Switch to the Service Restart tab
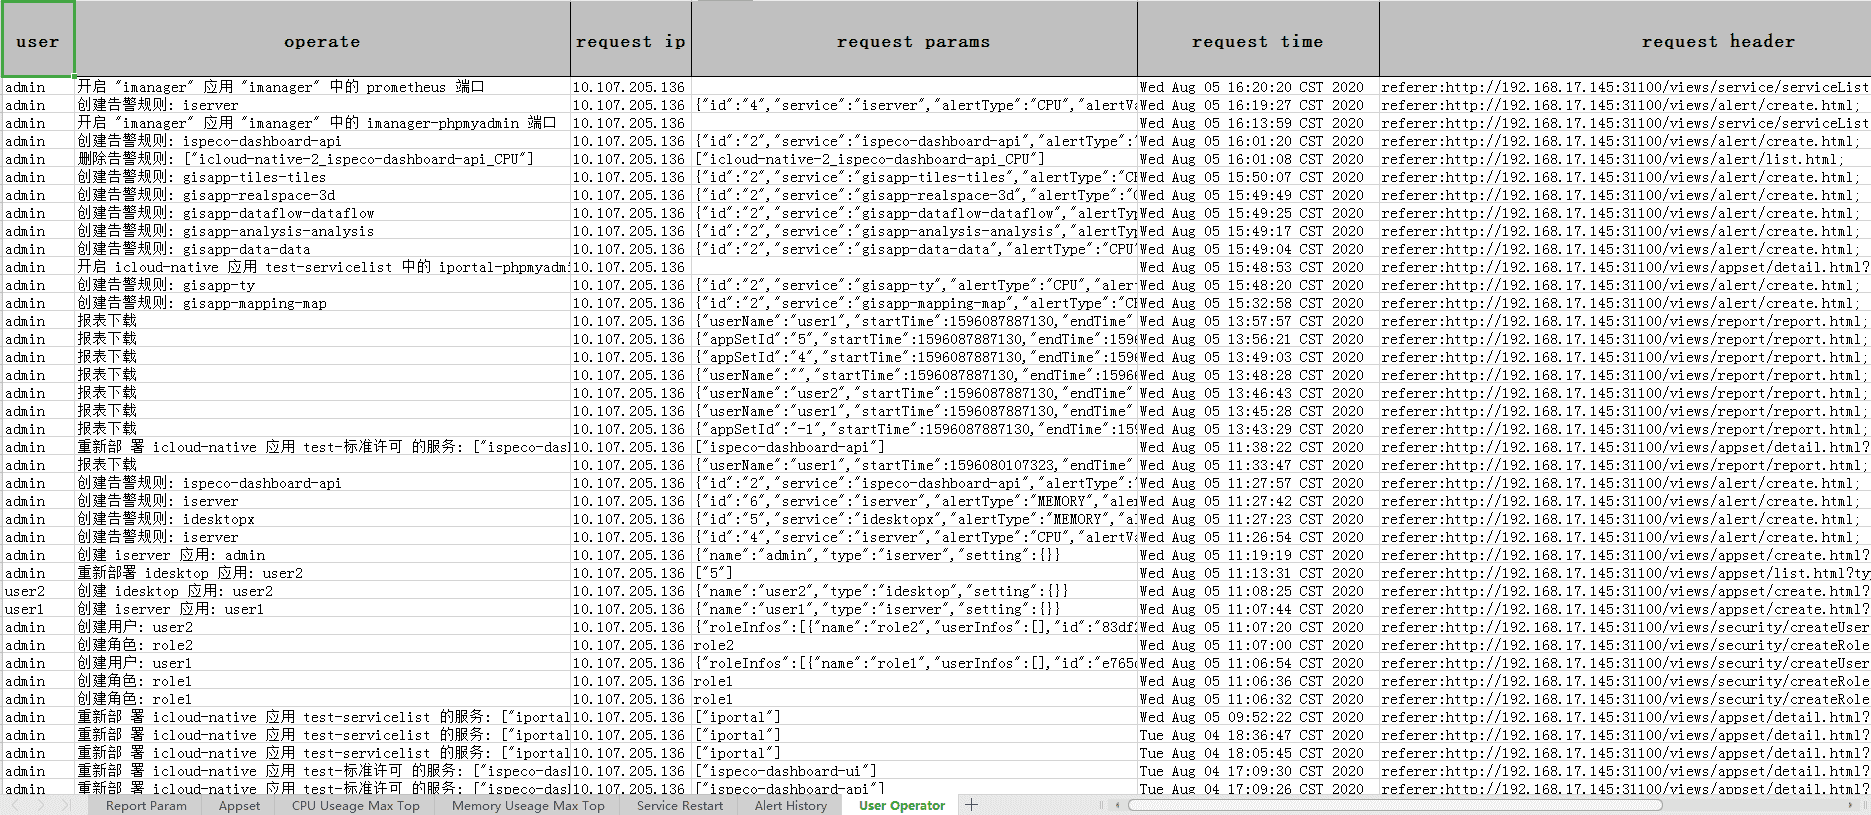 (x=679, y=806)
